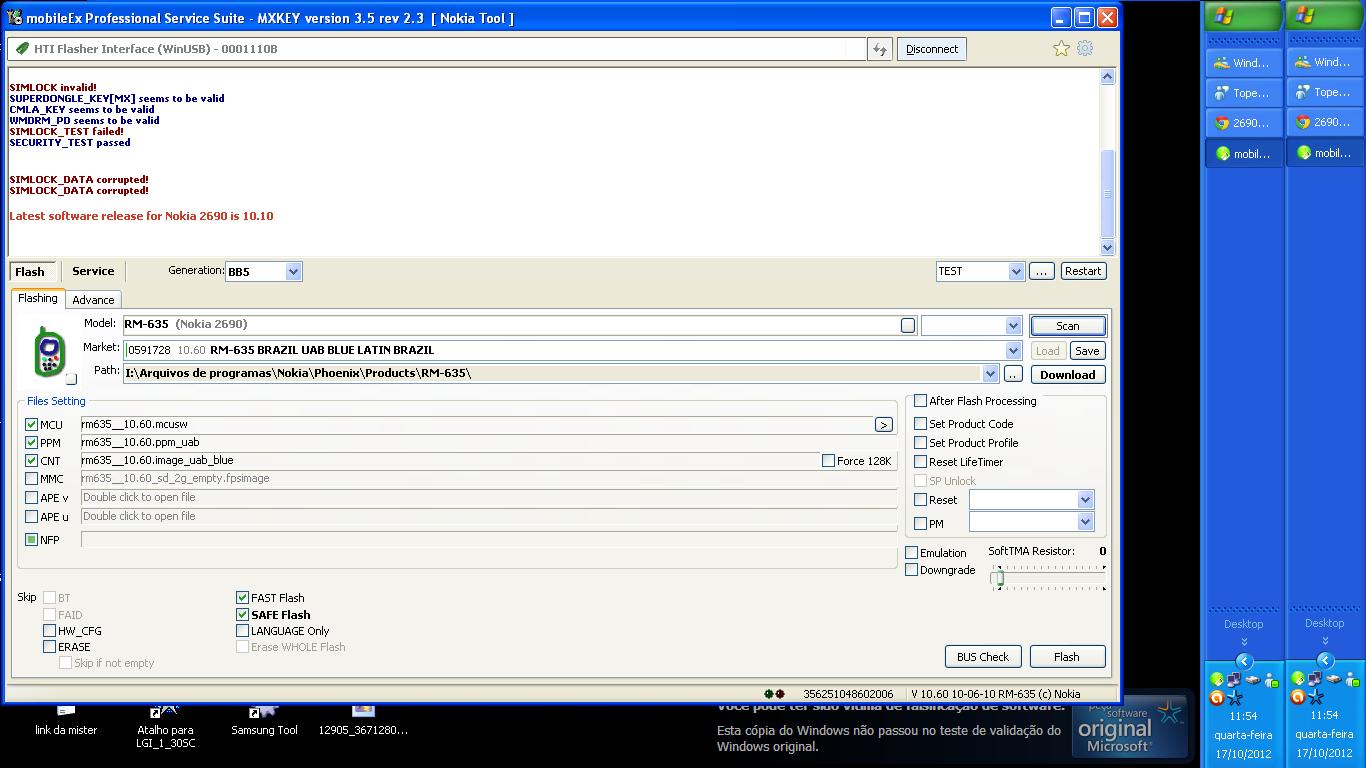Enable the Downgrade checkbox
The height and width of the screenshot is (768, 1366).
pos(911,570)
